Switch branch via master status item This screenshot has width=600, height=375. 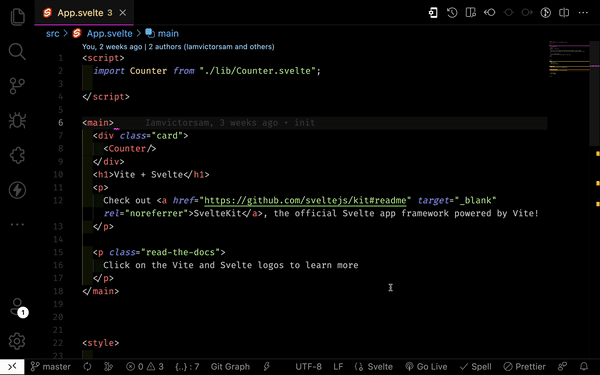click(x=51, y=367)
